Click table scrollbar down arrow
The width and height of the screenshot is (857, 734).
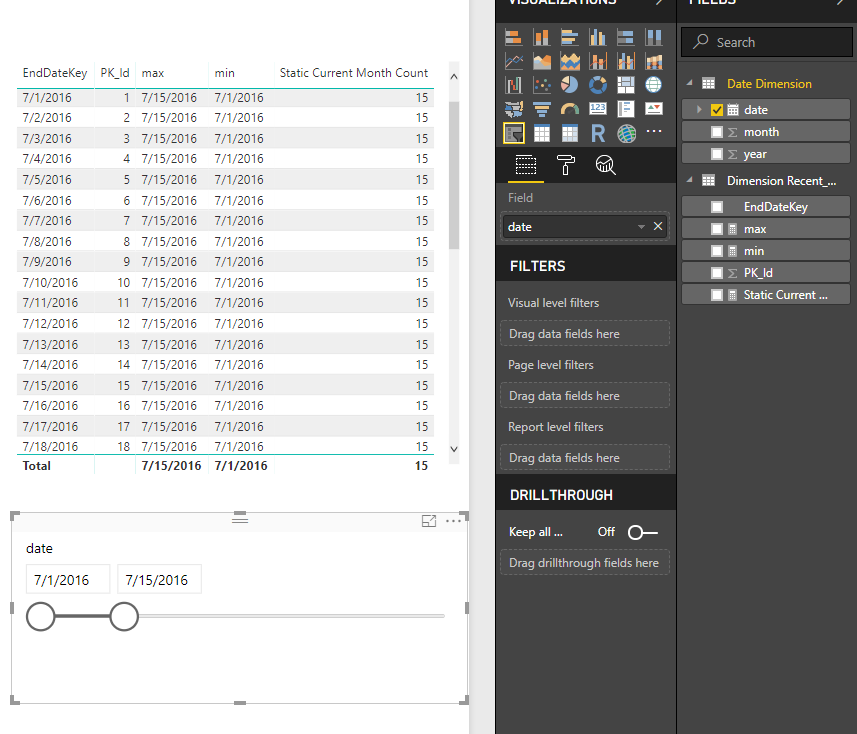click(454, 449)
